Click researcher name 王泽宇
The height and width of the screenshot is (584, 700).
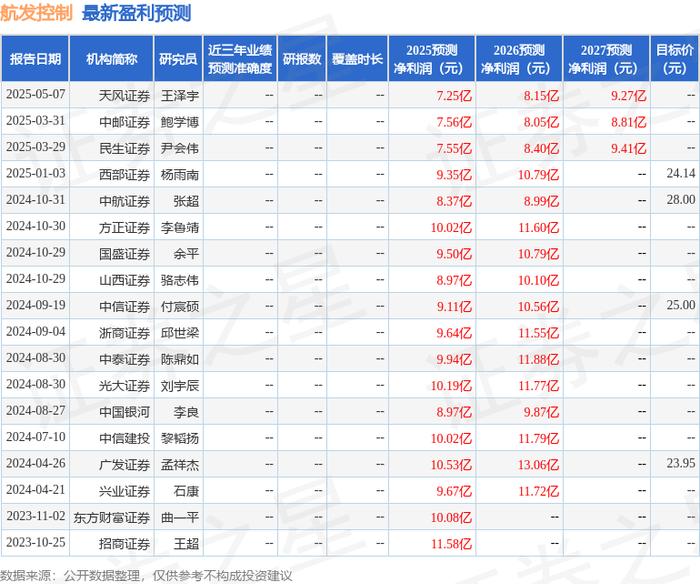pos(180,96)
